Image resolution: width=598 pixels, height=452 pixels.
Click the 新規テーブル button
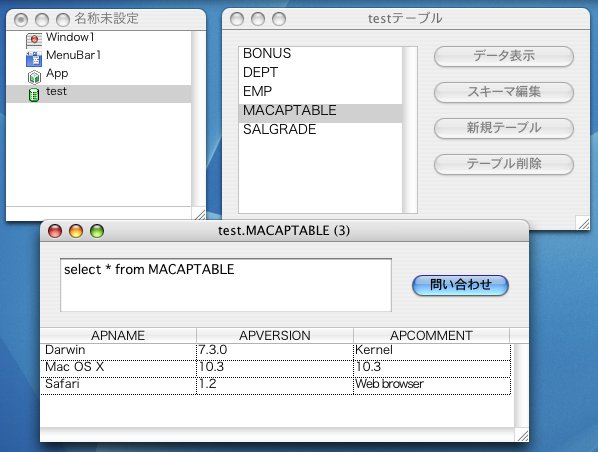point(504,128)
